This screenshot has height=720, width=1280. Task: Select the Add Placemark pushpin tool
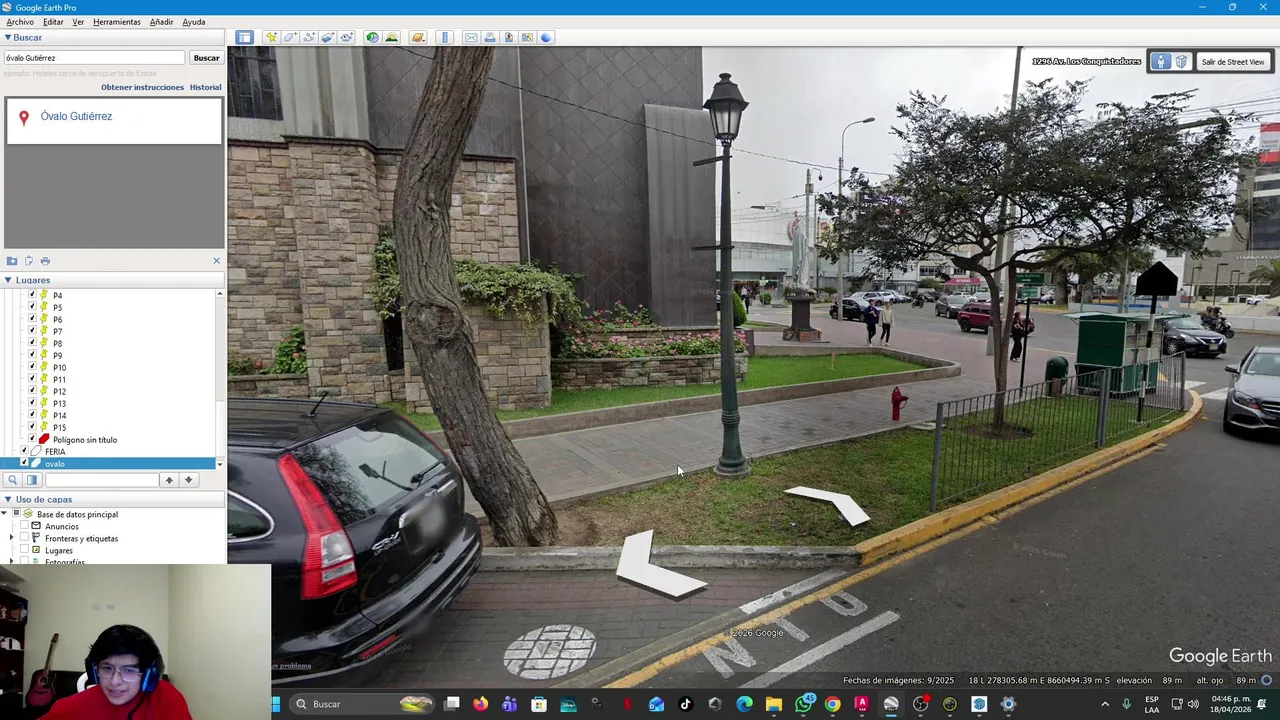(x=271, y=37)
